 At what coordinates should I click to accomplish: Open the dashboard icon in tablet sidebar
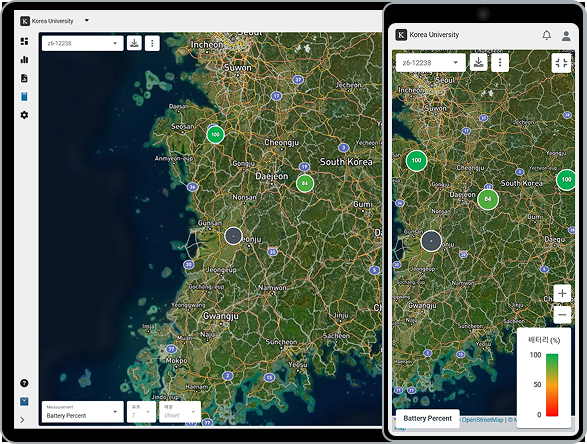tap(24, 41)
